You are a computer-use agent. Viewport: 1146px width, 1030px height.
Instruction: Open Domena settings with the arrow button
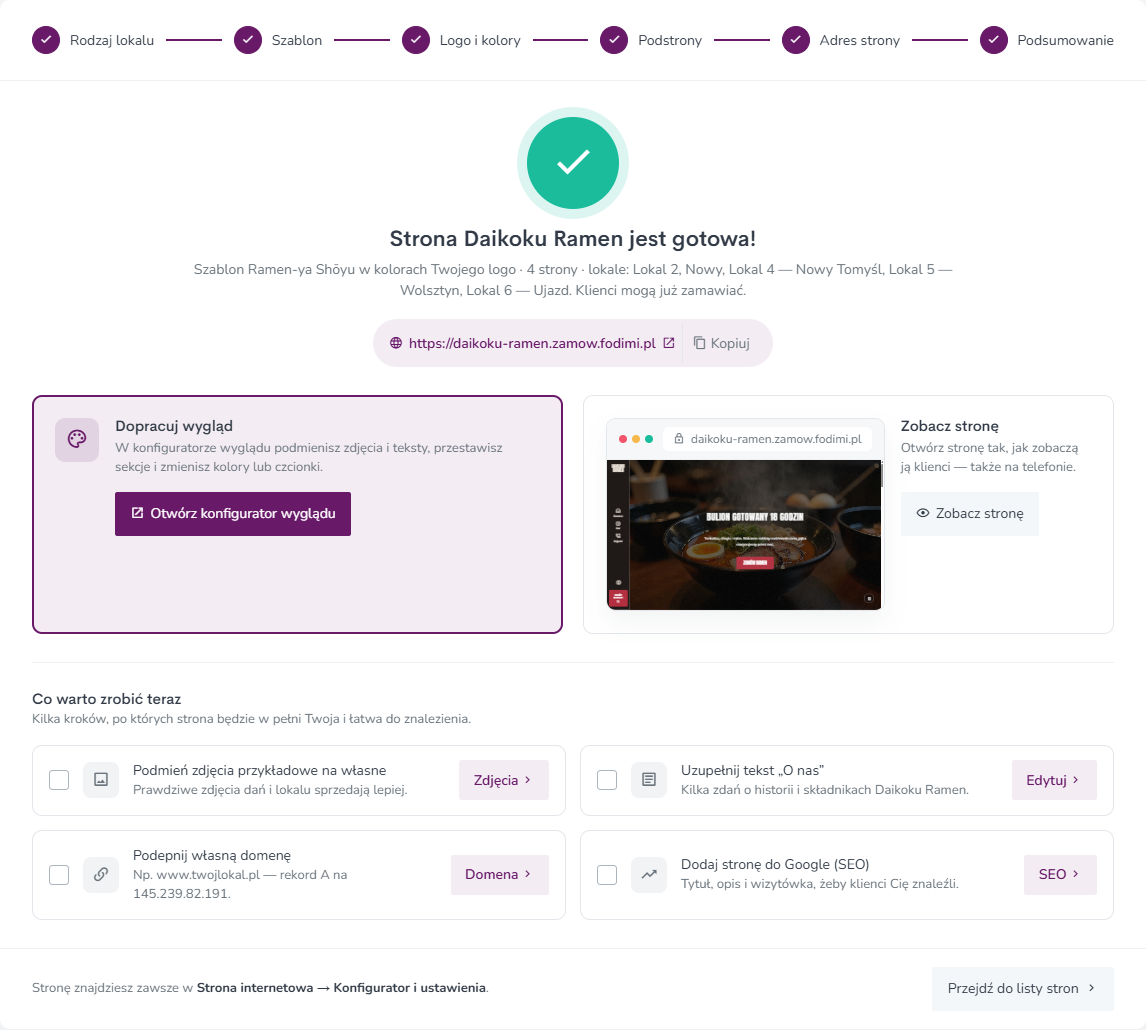tap(500, 874)
